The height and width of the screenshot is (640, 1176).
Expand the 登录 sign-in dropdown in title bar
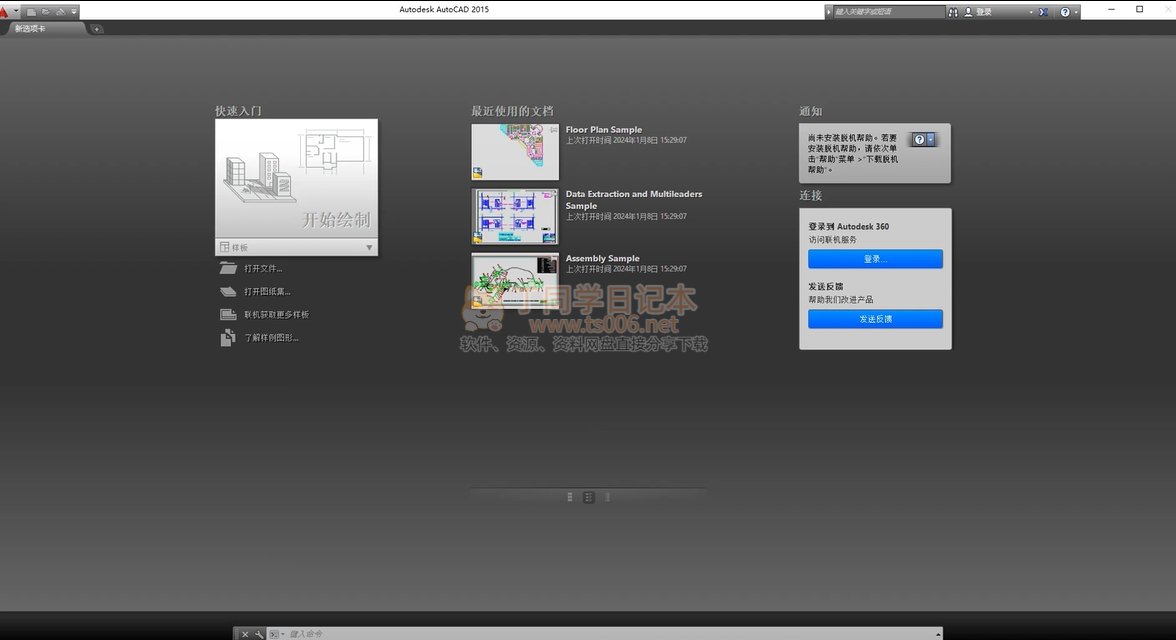[1029, 12]
